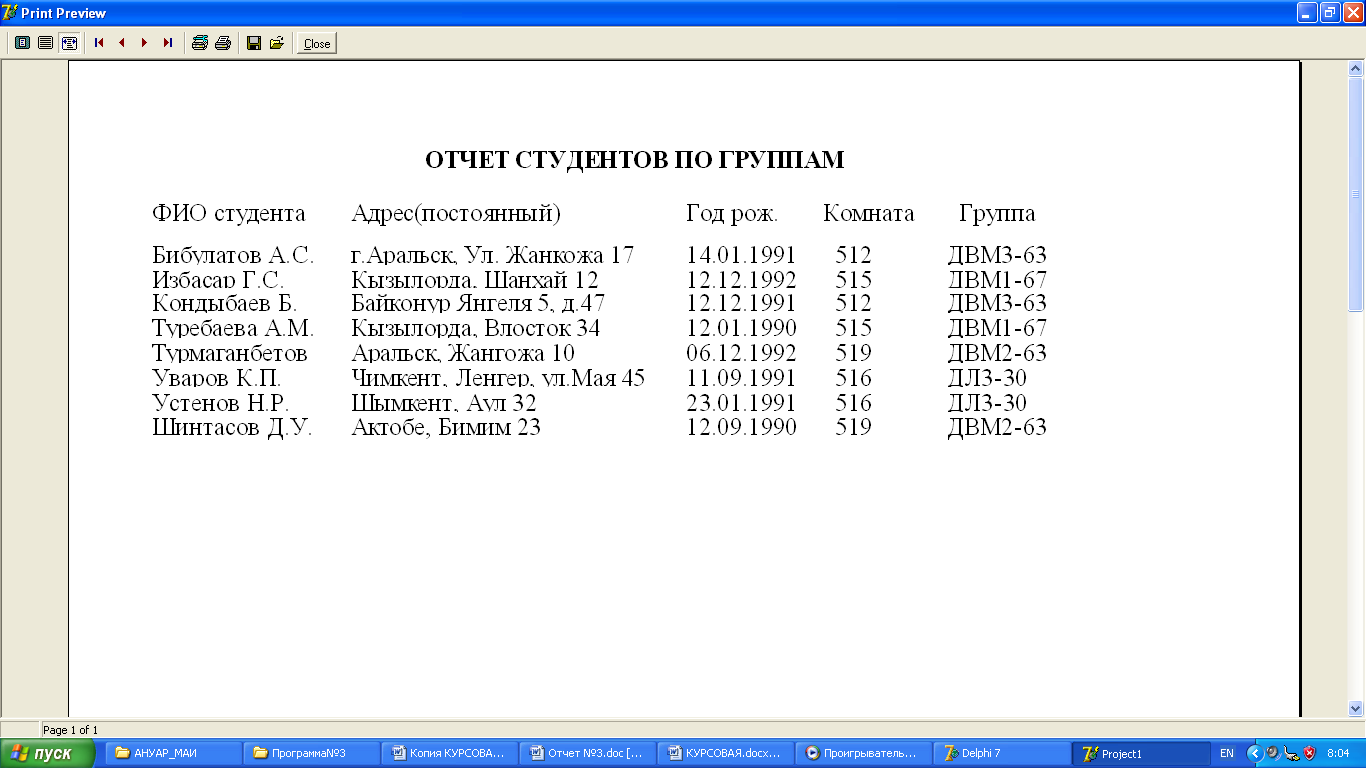Viewport: 1366px width, 768px height.
Task: Select the Project1 taskbar button
Action: pyautogui.click(x=1140, y=754)
